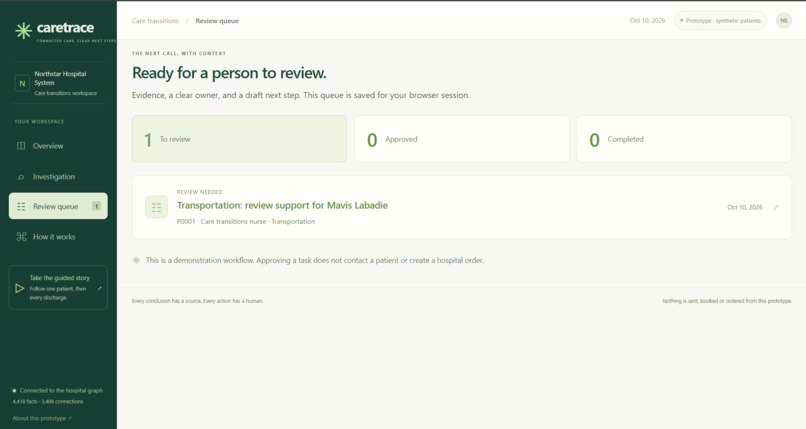The image size is (806, 429).
Task: Open the arrow icon on Transportation task row
Action: click(776, 208)
